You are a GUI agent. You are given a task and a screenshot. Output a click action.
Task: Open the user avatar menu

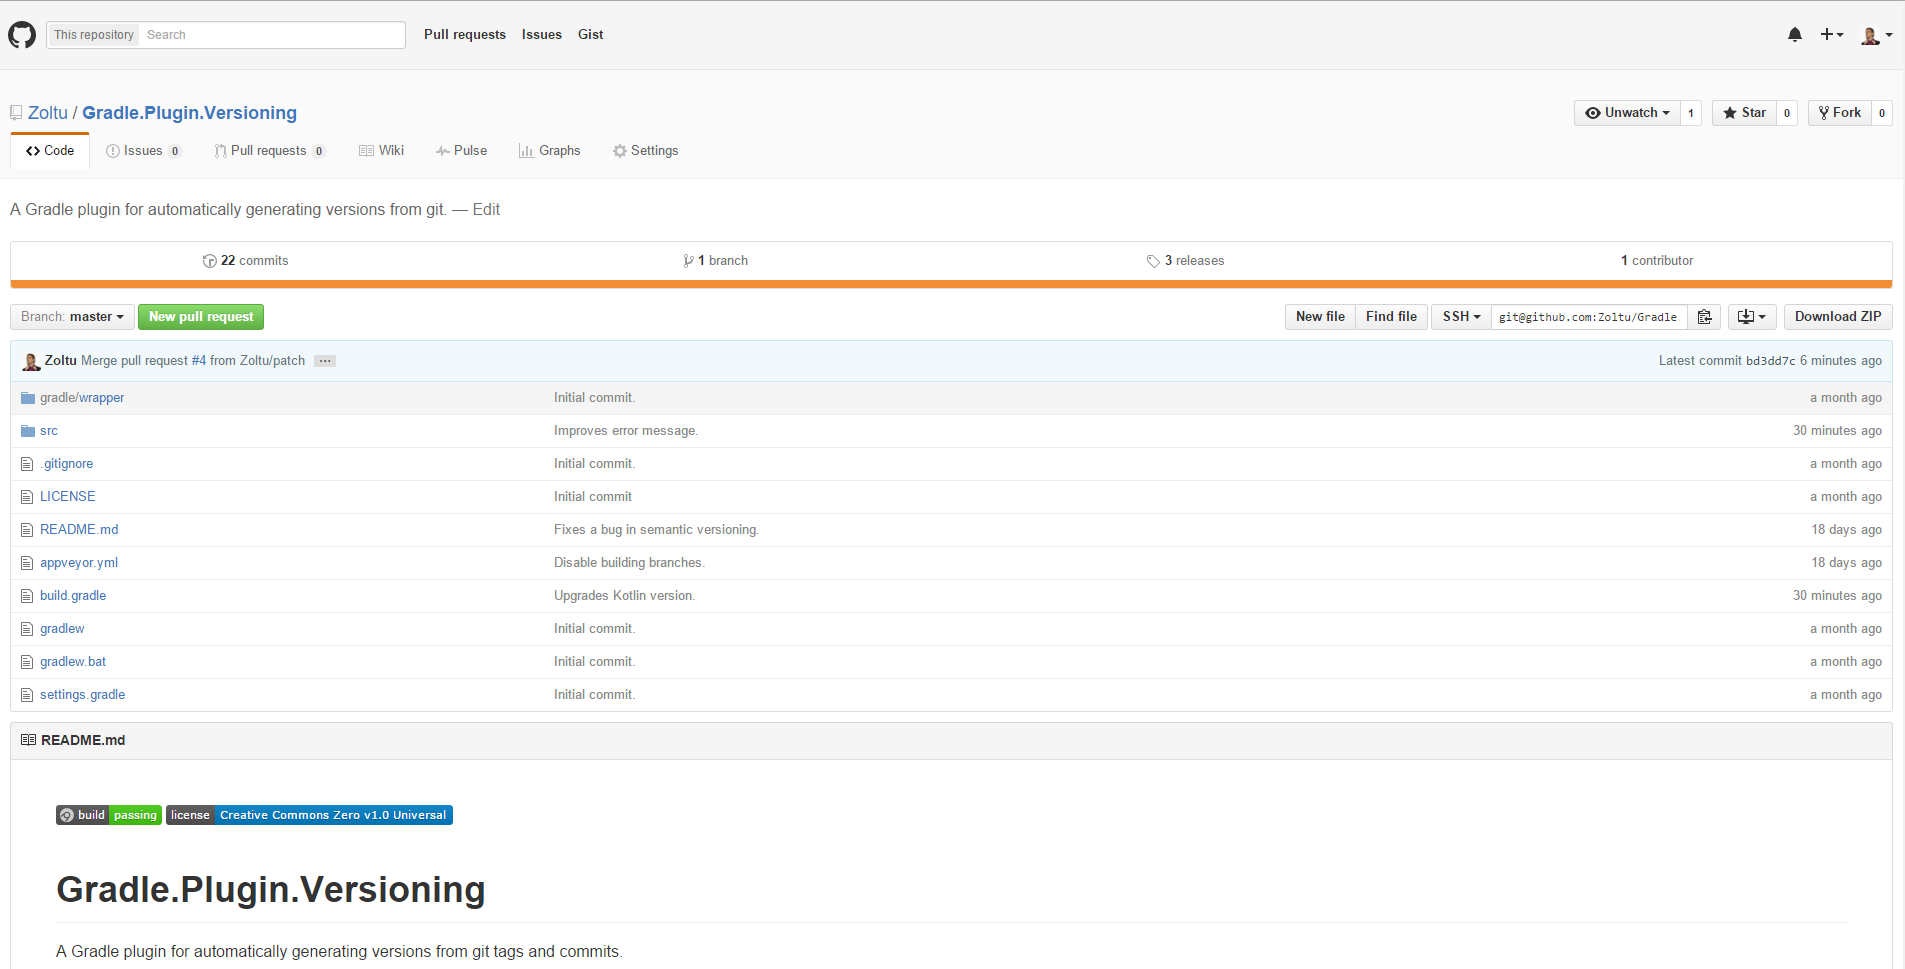pyautogui.click(x=1876, y=35)
